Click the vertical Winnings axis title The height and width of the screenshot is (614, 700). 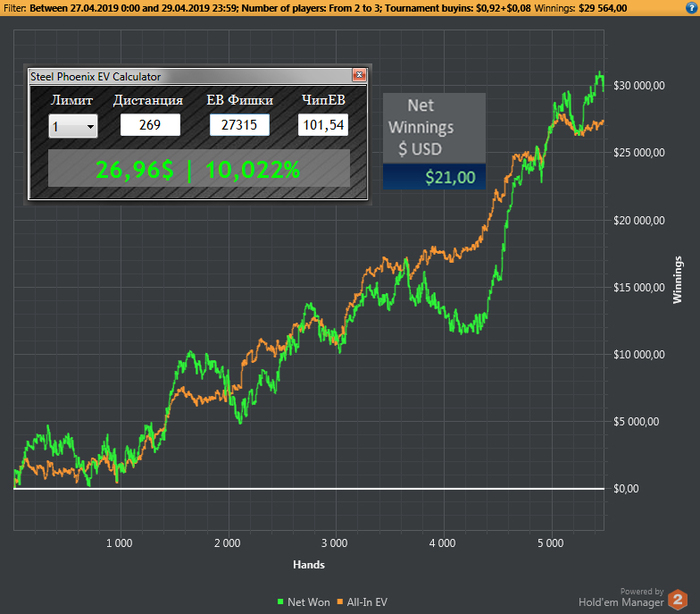pos(677,280)
